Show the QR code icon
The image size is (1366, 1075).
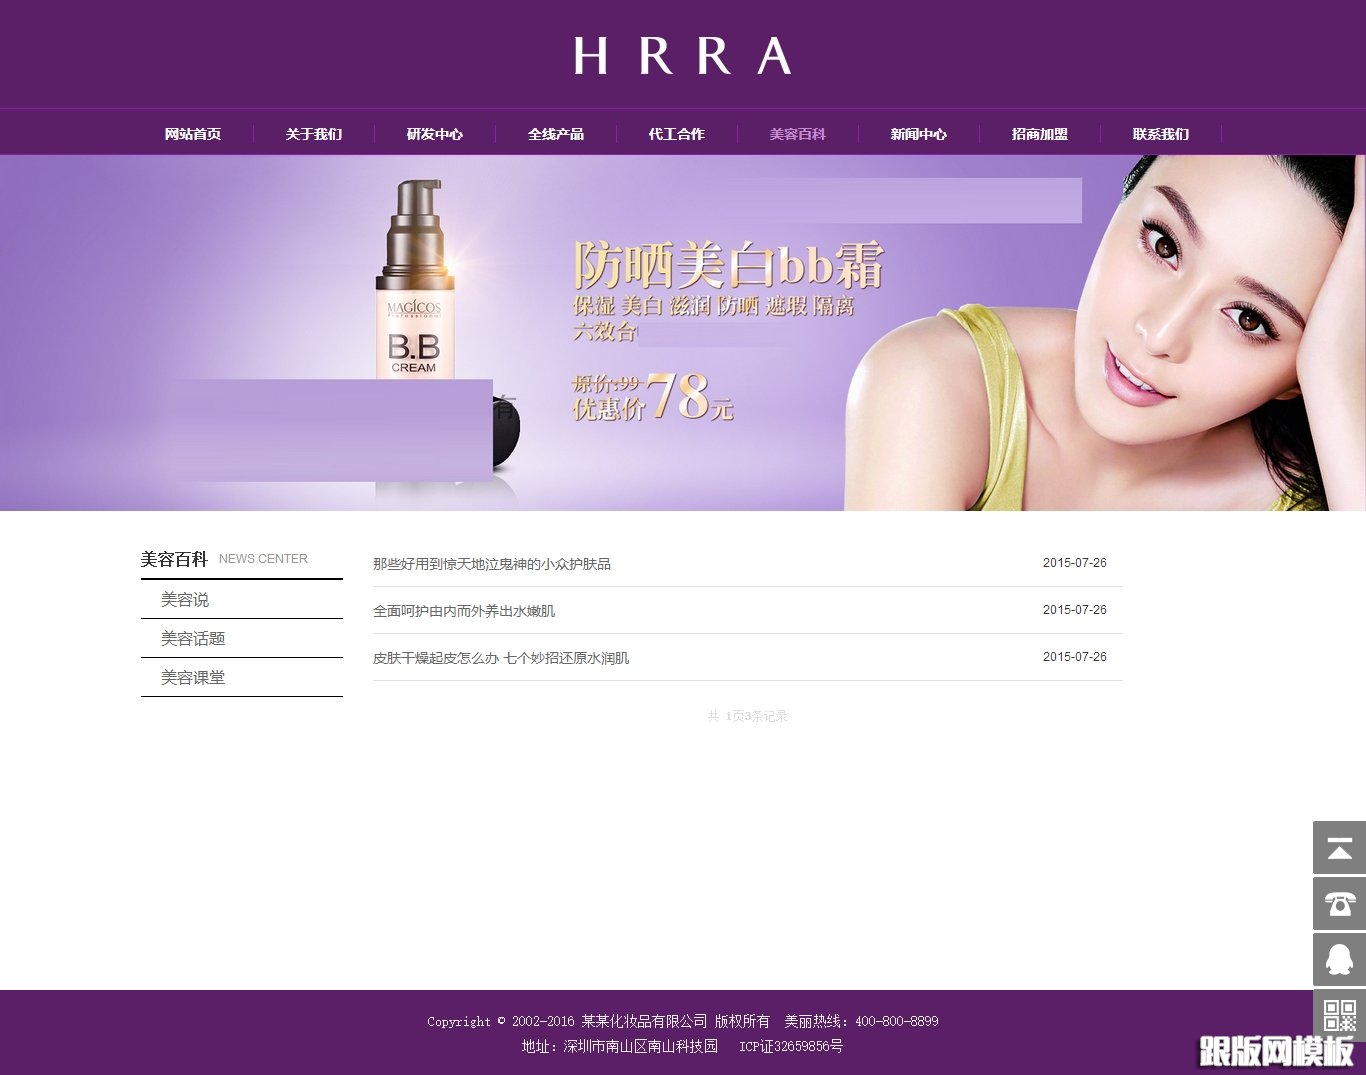point(1339,1014)
